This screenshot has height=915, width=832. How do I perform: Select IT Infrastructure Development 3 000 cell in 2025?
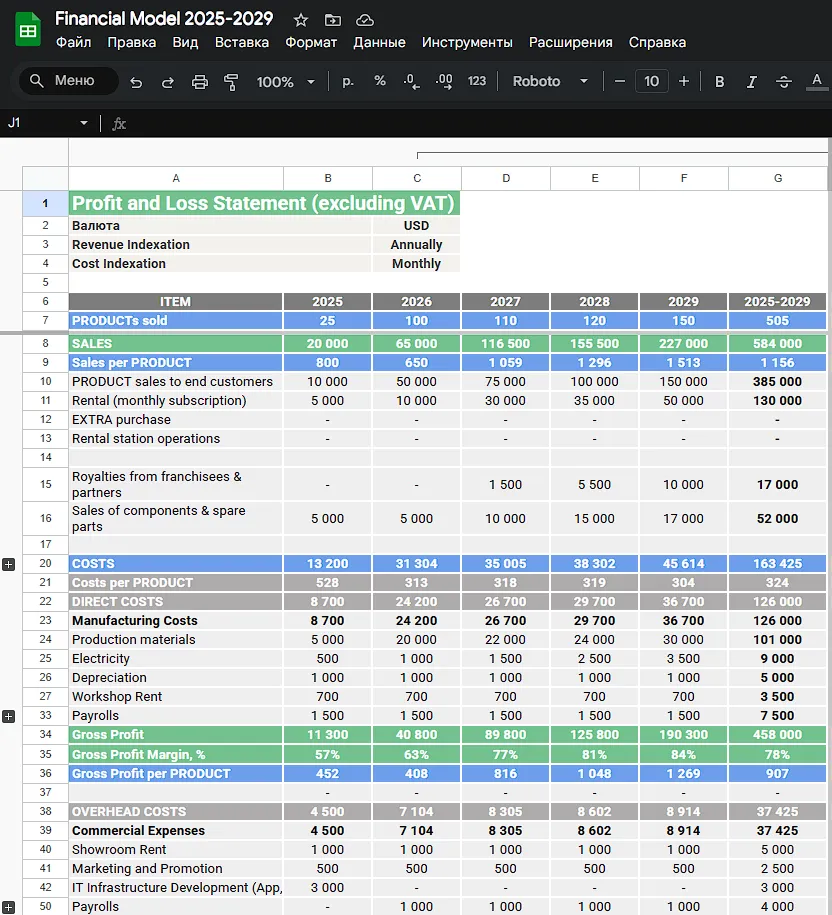coord(327,888)
